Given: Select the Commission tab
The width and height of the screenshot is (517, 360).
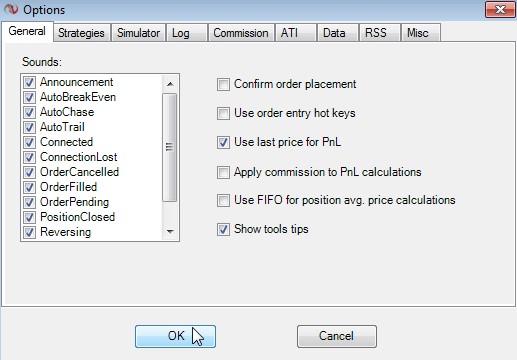Looking at the screenshot, I should click(x=241, y=33).
